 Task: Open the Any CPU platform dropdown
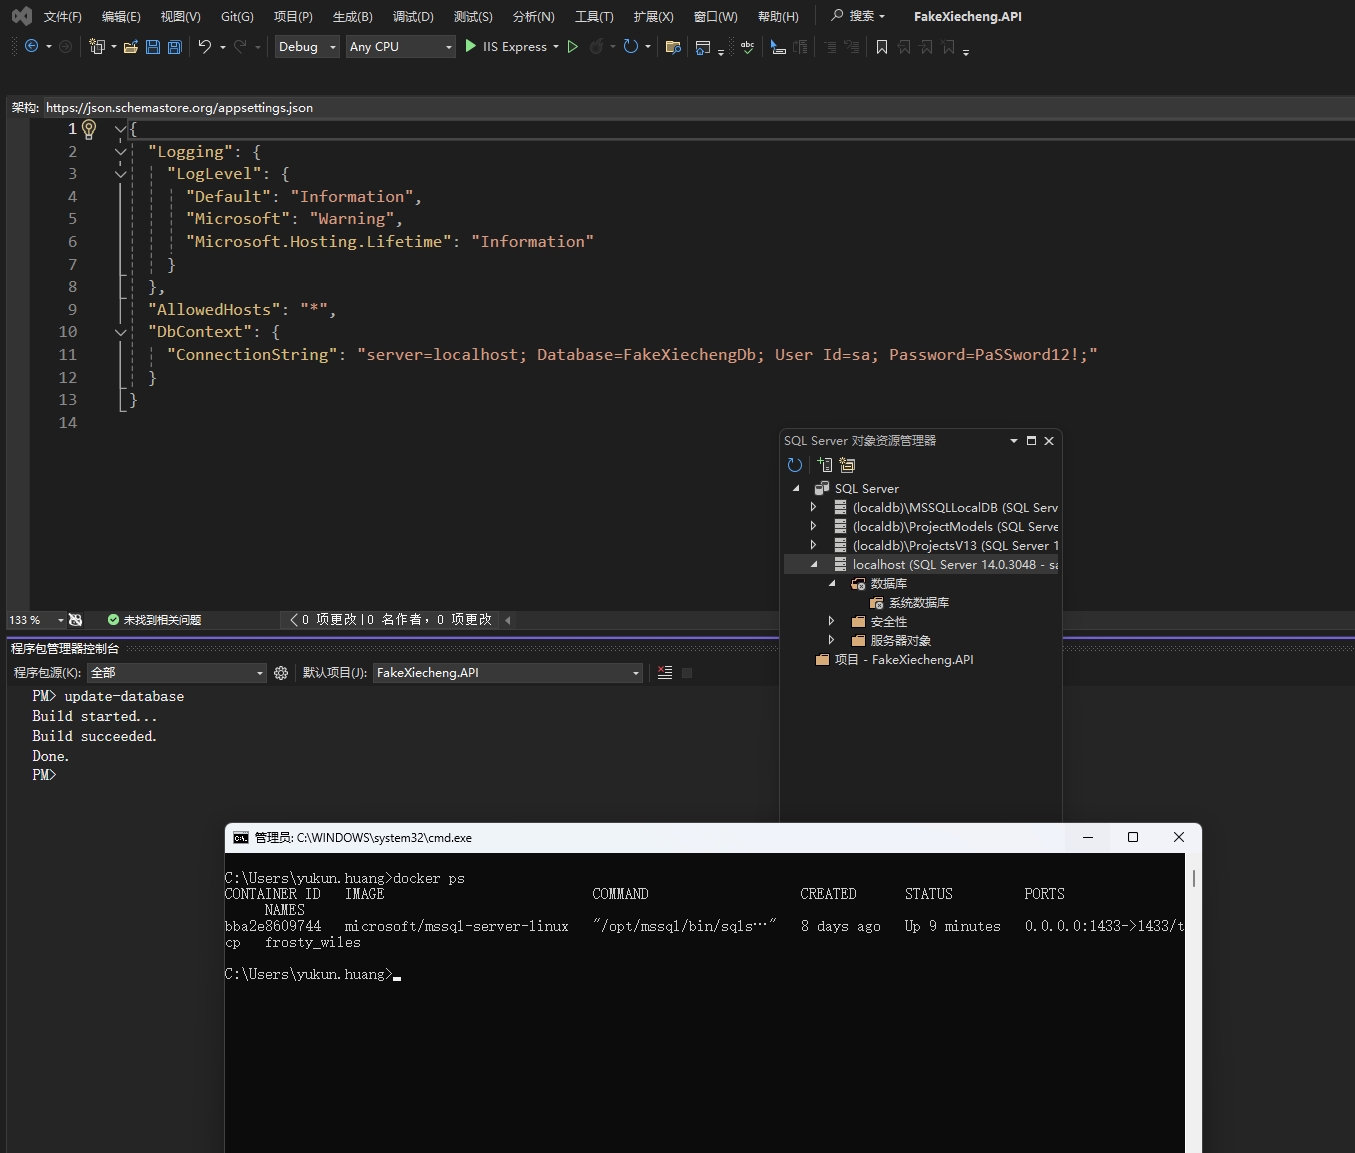point(401,46)
